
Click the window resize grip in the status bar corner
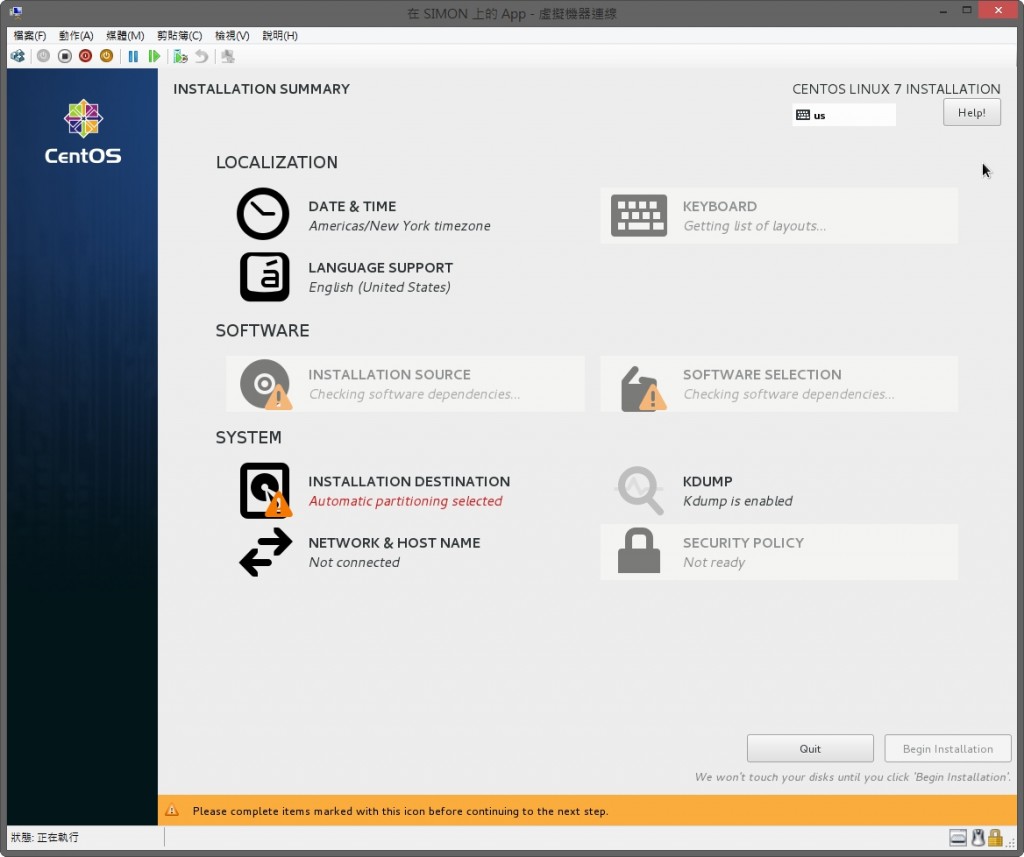click(x=1011, y=843)
